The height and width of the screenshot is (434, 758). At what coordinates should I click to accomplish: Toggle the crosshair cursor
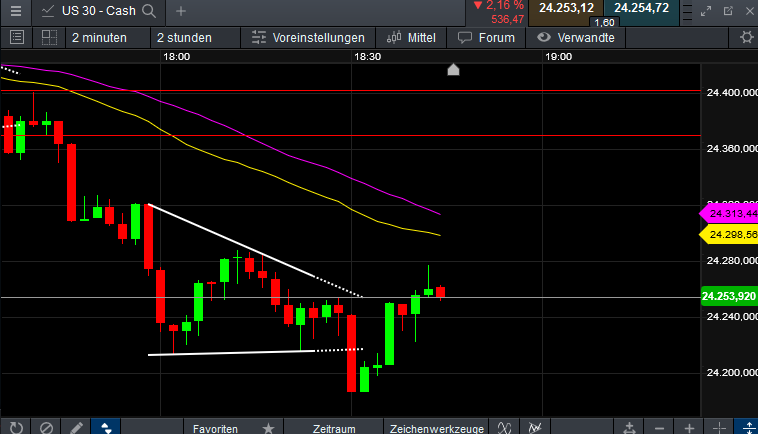719,428
